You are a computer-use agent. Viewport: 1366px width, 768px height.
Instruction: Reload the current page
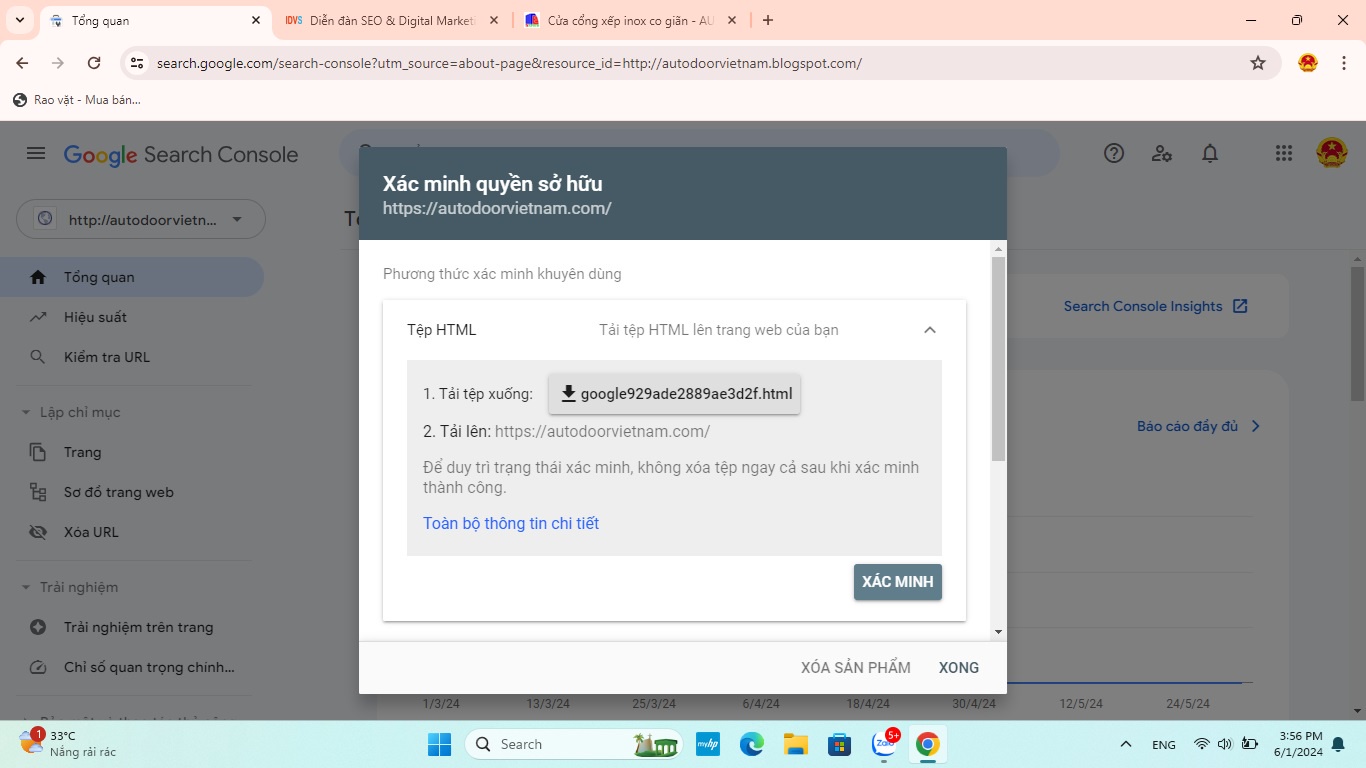point(94,63)
